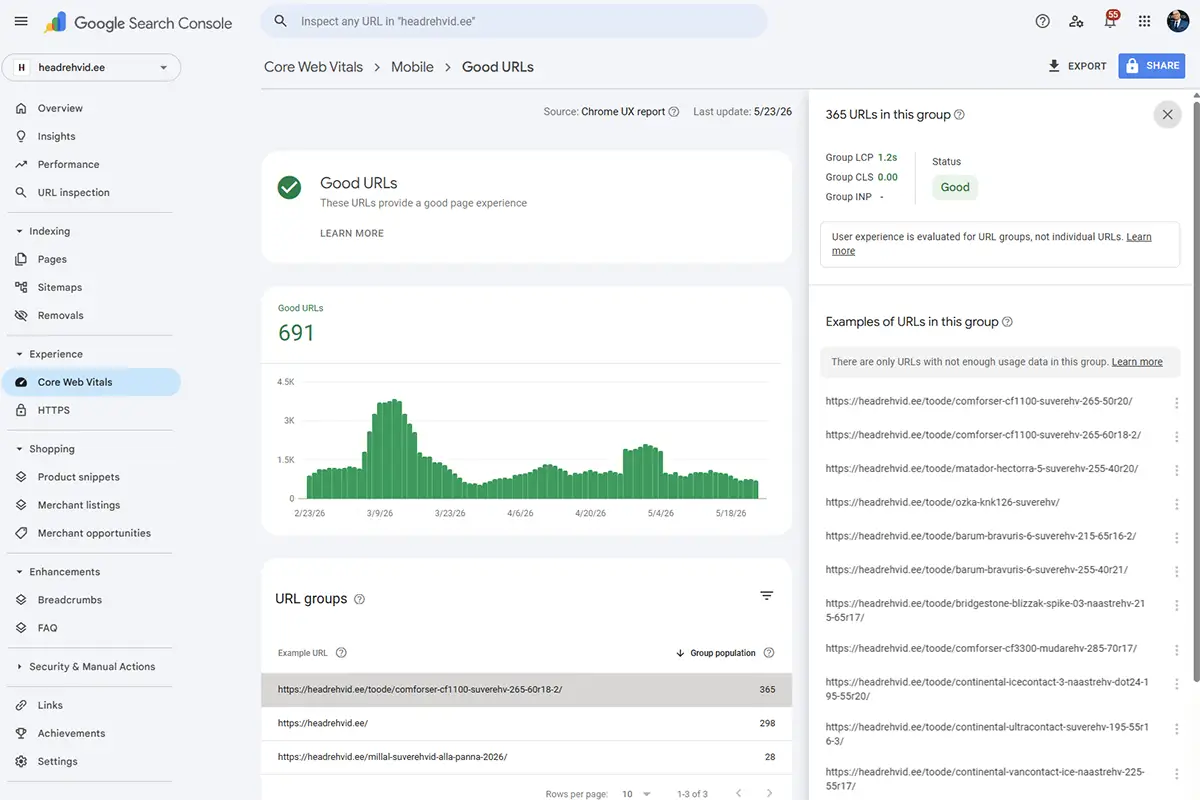Open the Google apps grid
Viewport: 1200px width, 800px height.
click(1144, 21)
